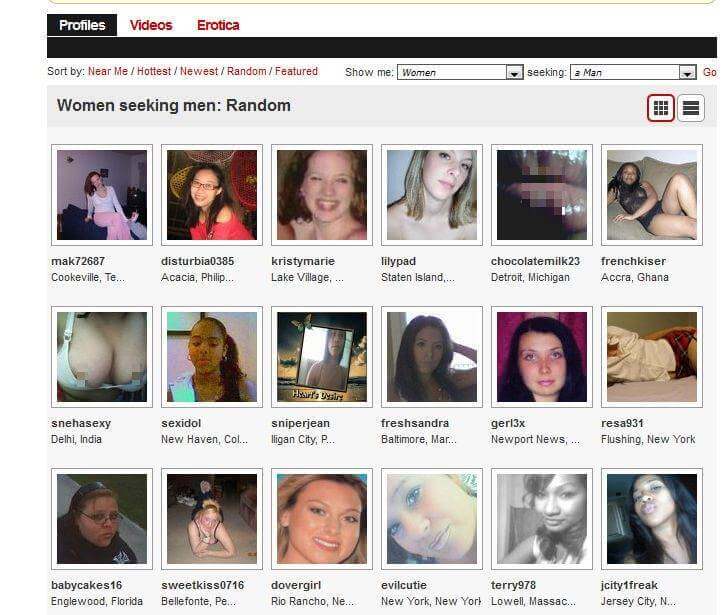Viewport: 727px width, 615px height.
Task: Switch to grid view layout icon
Action: click(660, 108)
